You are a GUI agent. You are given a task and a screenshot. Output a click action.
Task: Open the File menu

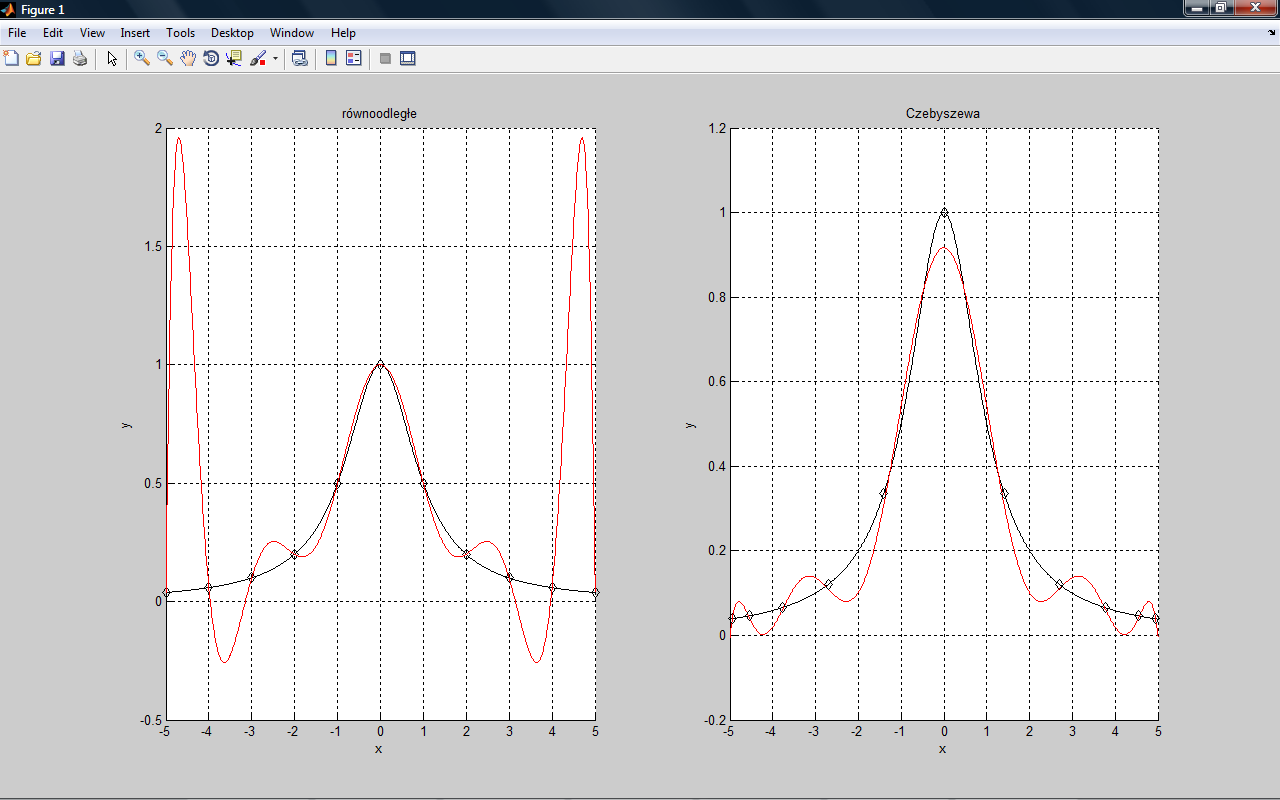pos(17,33)
